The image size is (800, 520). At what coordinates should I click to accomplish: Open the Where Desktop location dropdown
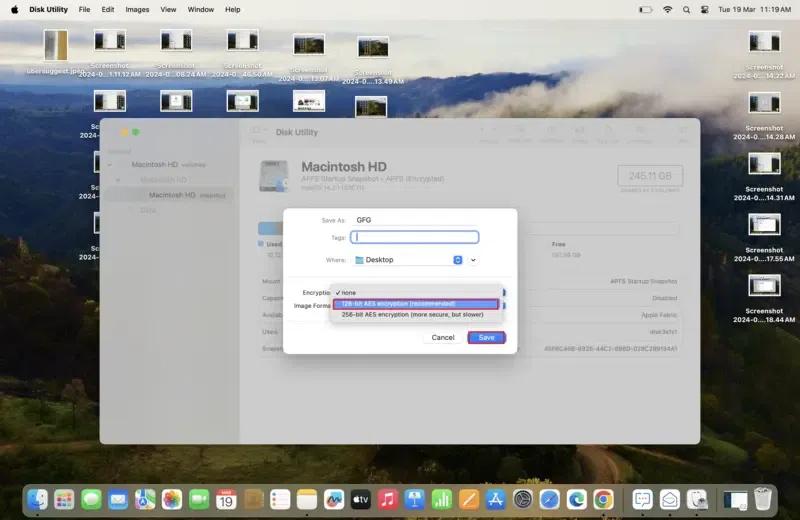coord(408,260)
